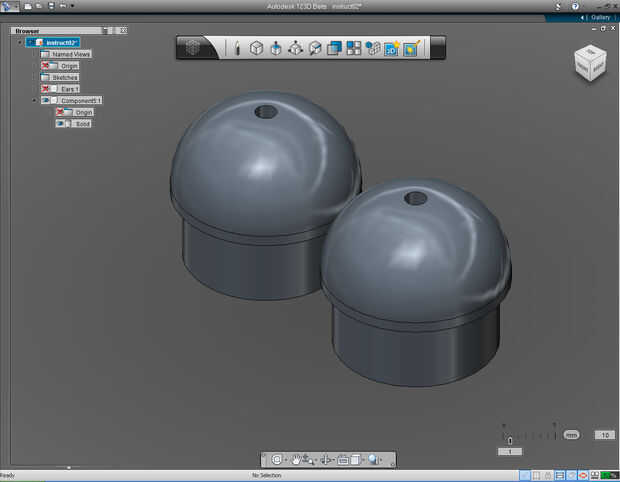This screenshot has width=620, height=482.
Task: Toggle the second status bar icon
Action: coord(536,476)
